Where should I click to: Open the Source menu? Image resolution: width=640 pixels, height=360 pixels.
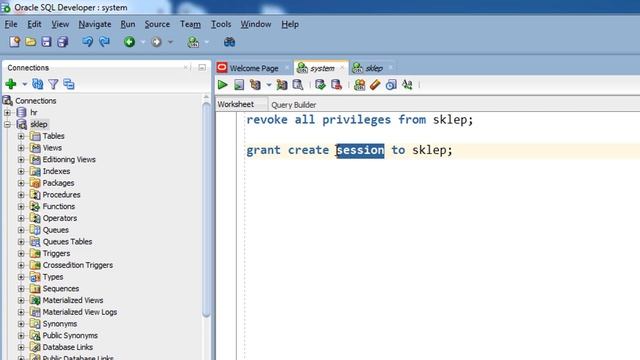(x=157, y=24)
